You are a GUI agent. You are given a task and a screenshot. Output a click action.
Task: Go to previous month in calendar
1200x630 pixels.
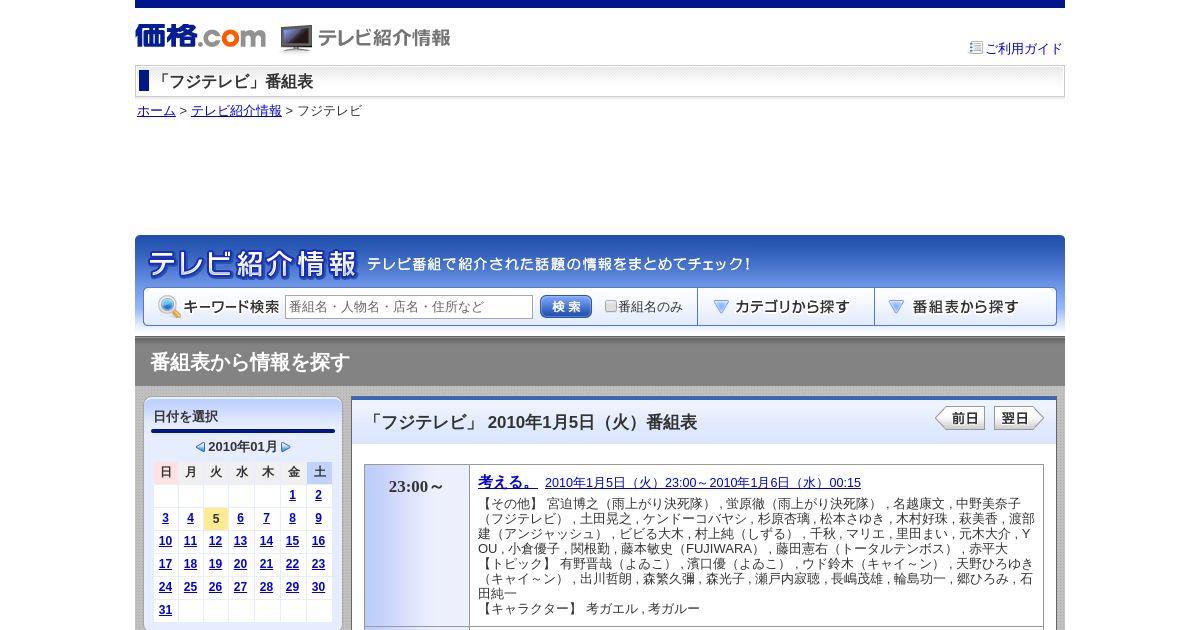(x=200, y=447)
